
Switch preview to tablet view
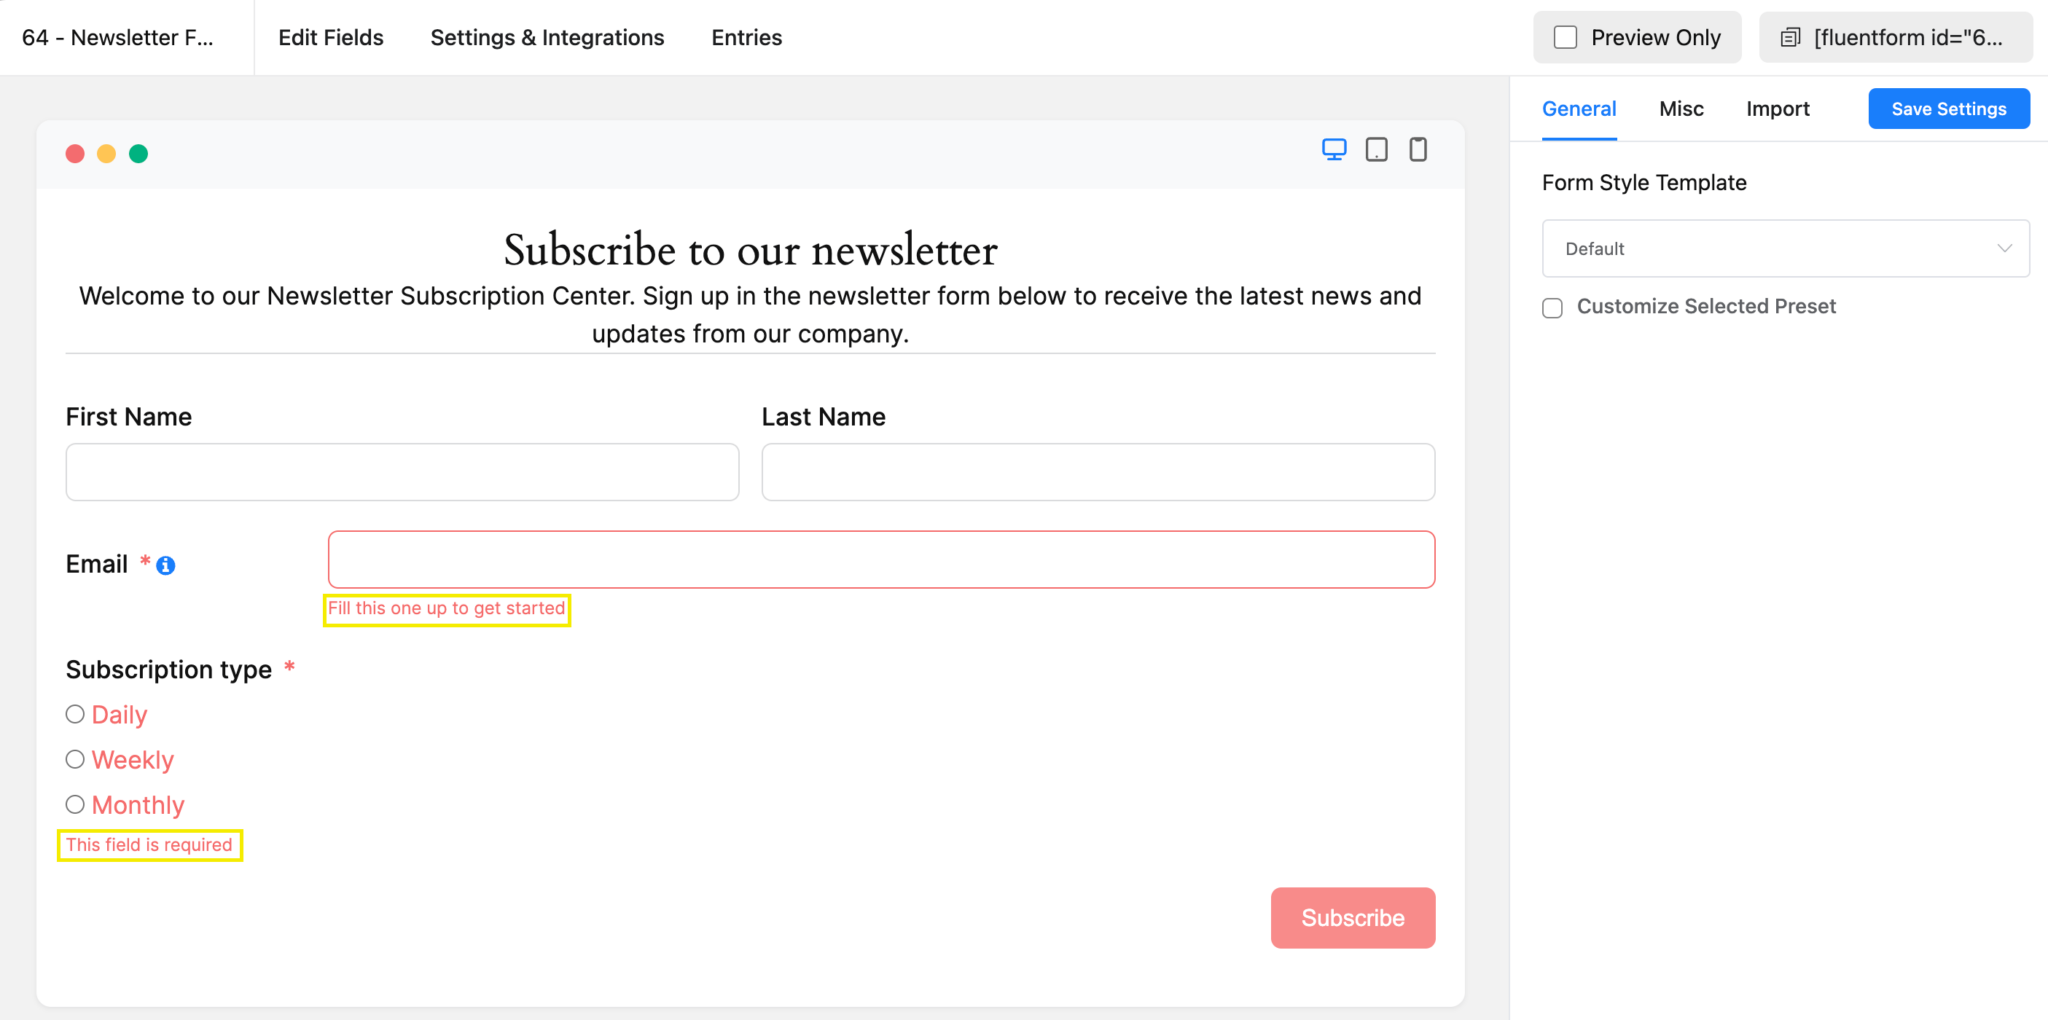click(1376, 149)
